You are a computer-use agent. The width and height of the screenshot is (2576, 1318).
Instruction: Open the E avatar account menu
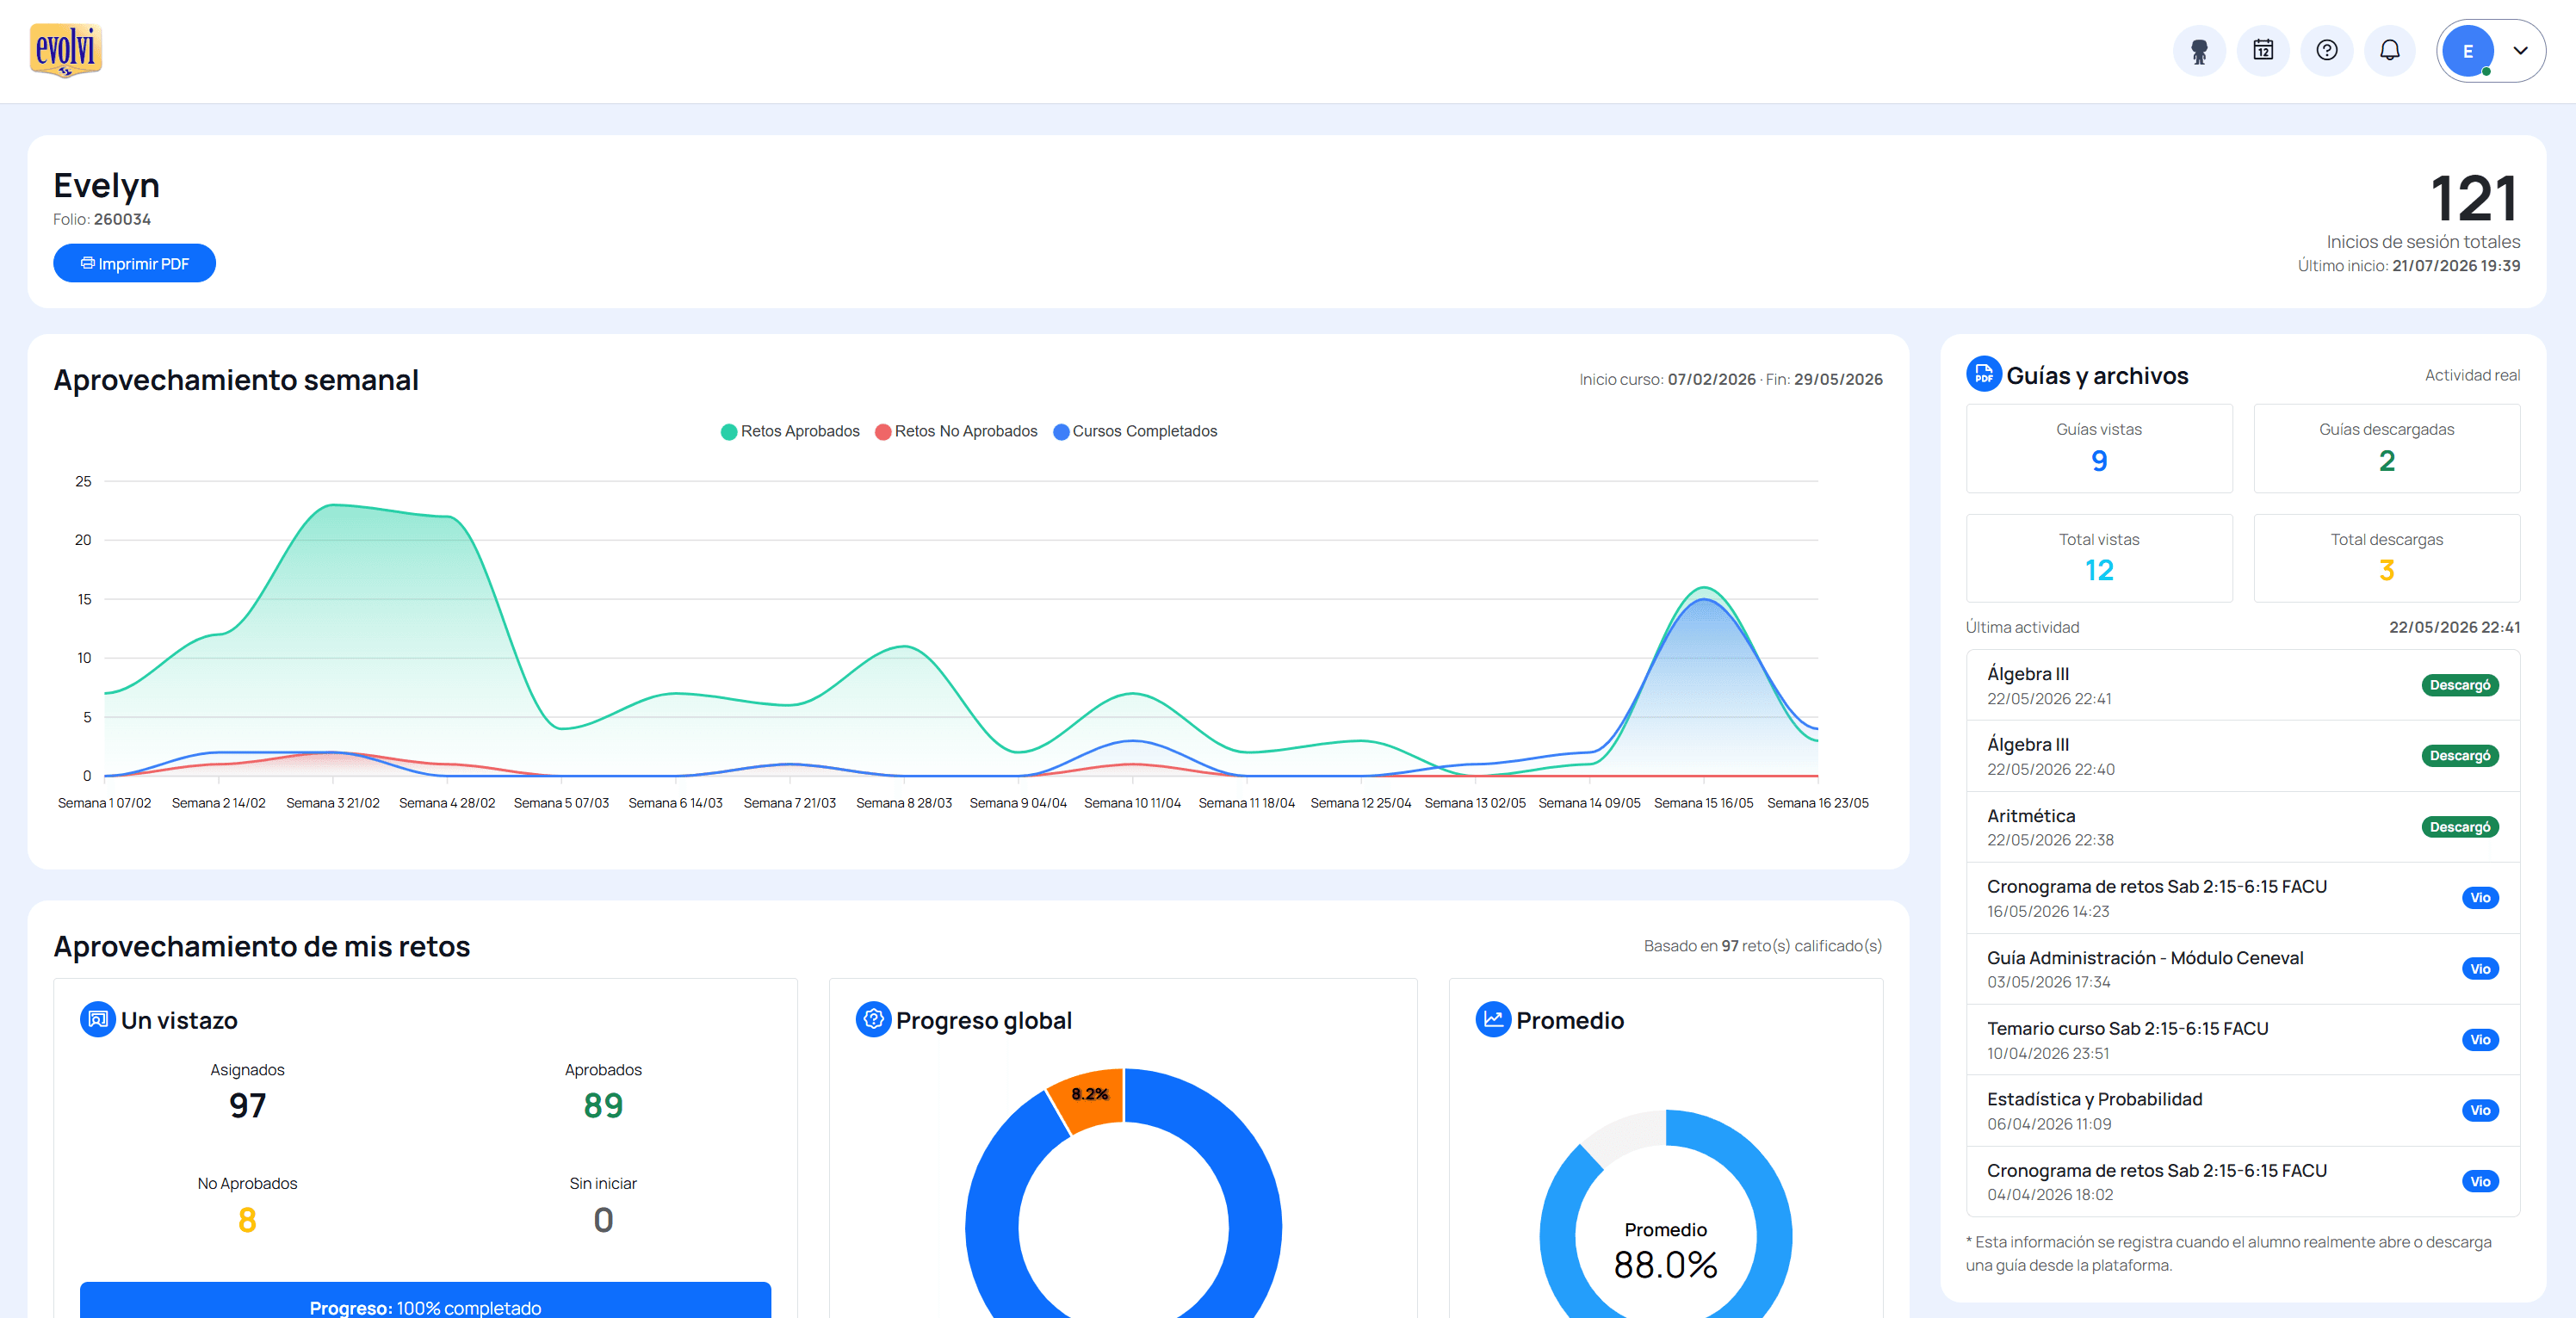pos(2467,51)
